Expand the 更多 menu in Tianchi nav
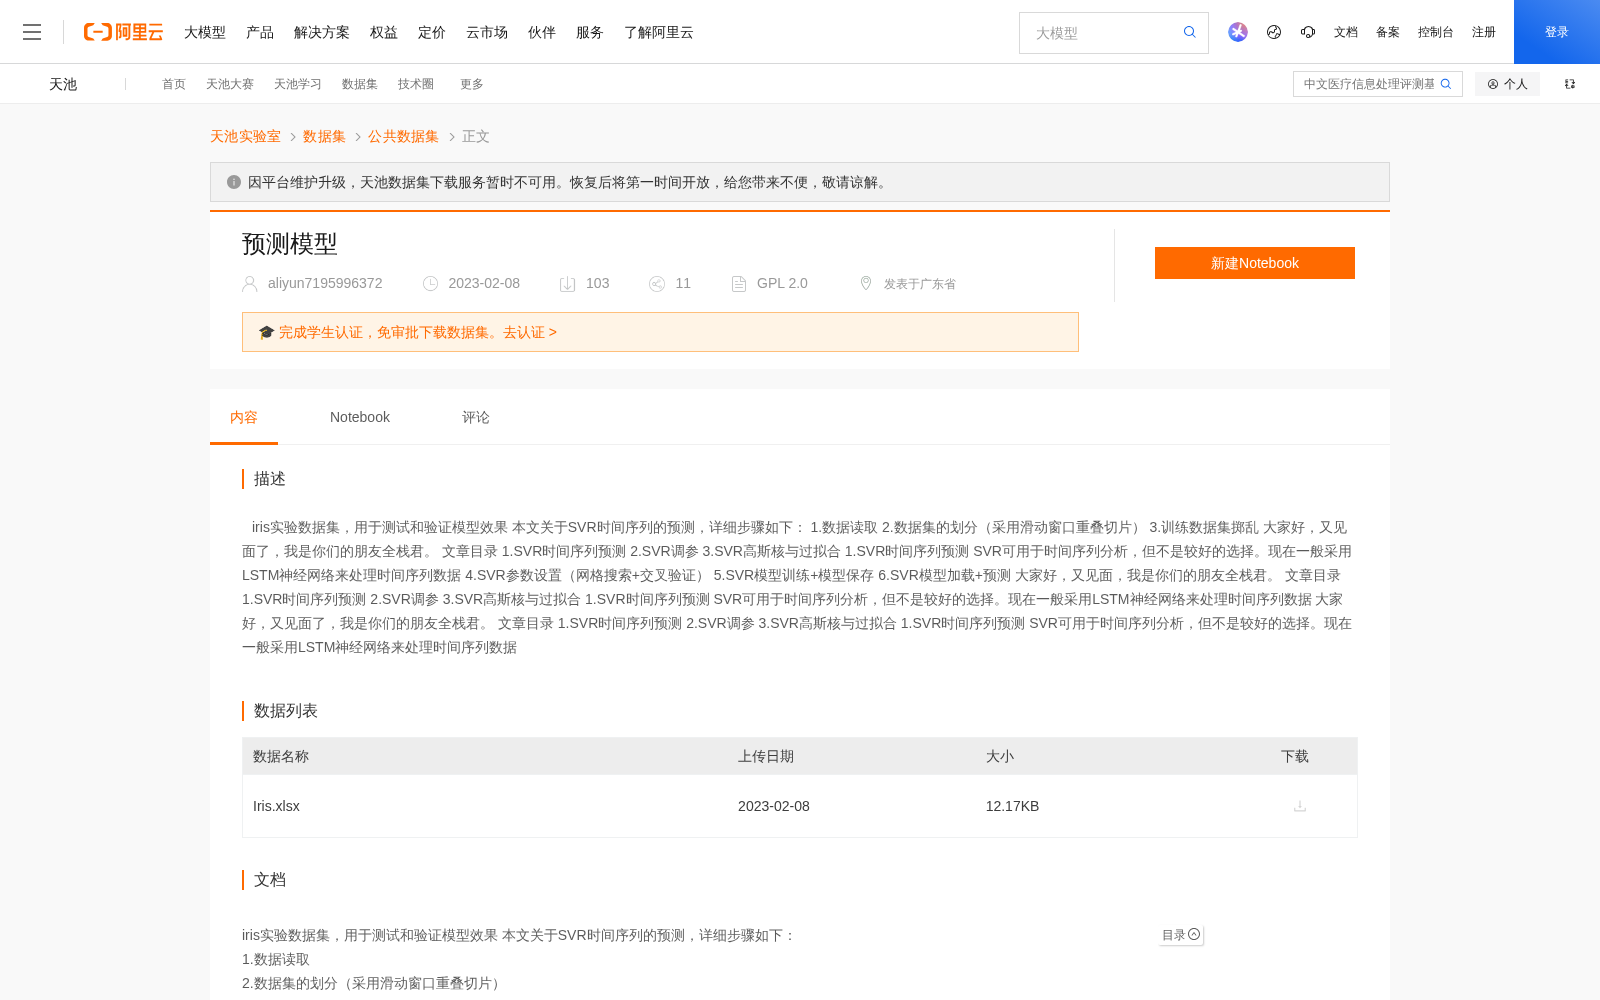The width and height of the screenshot is (1600, 1000). coord(472,84)
